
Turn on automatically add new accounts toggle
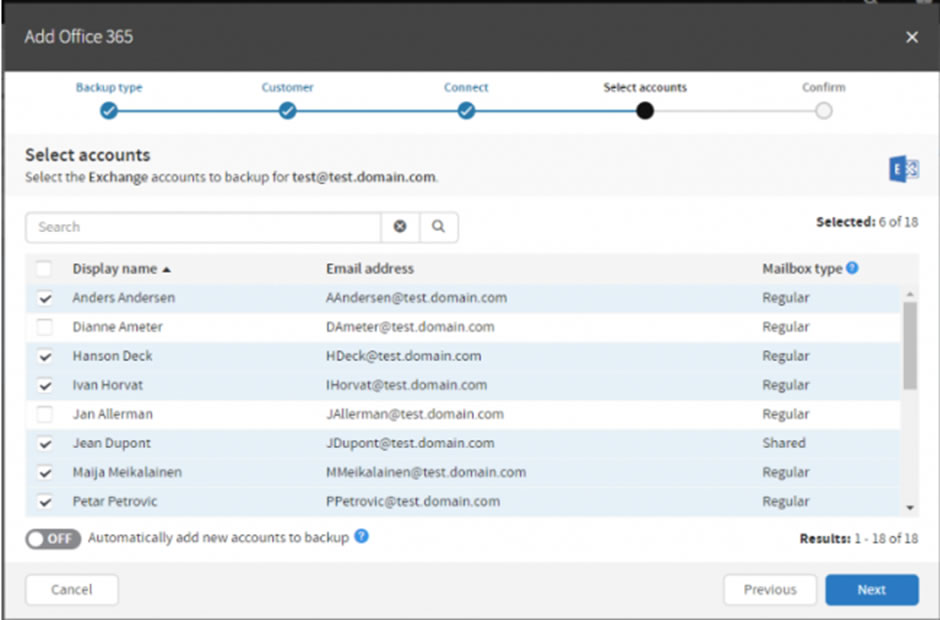(53, 538)
